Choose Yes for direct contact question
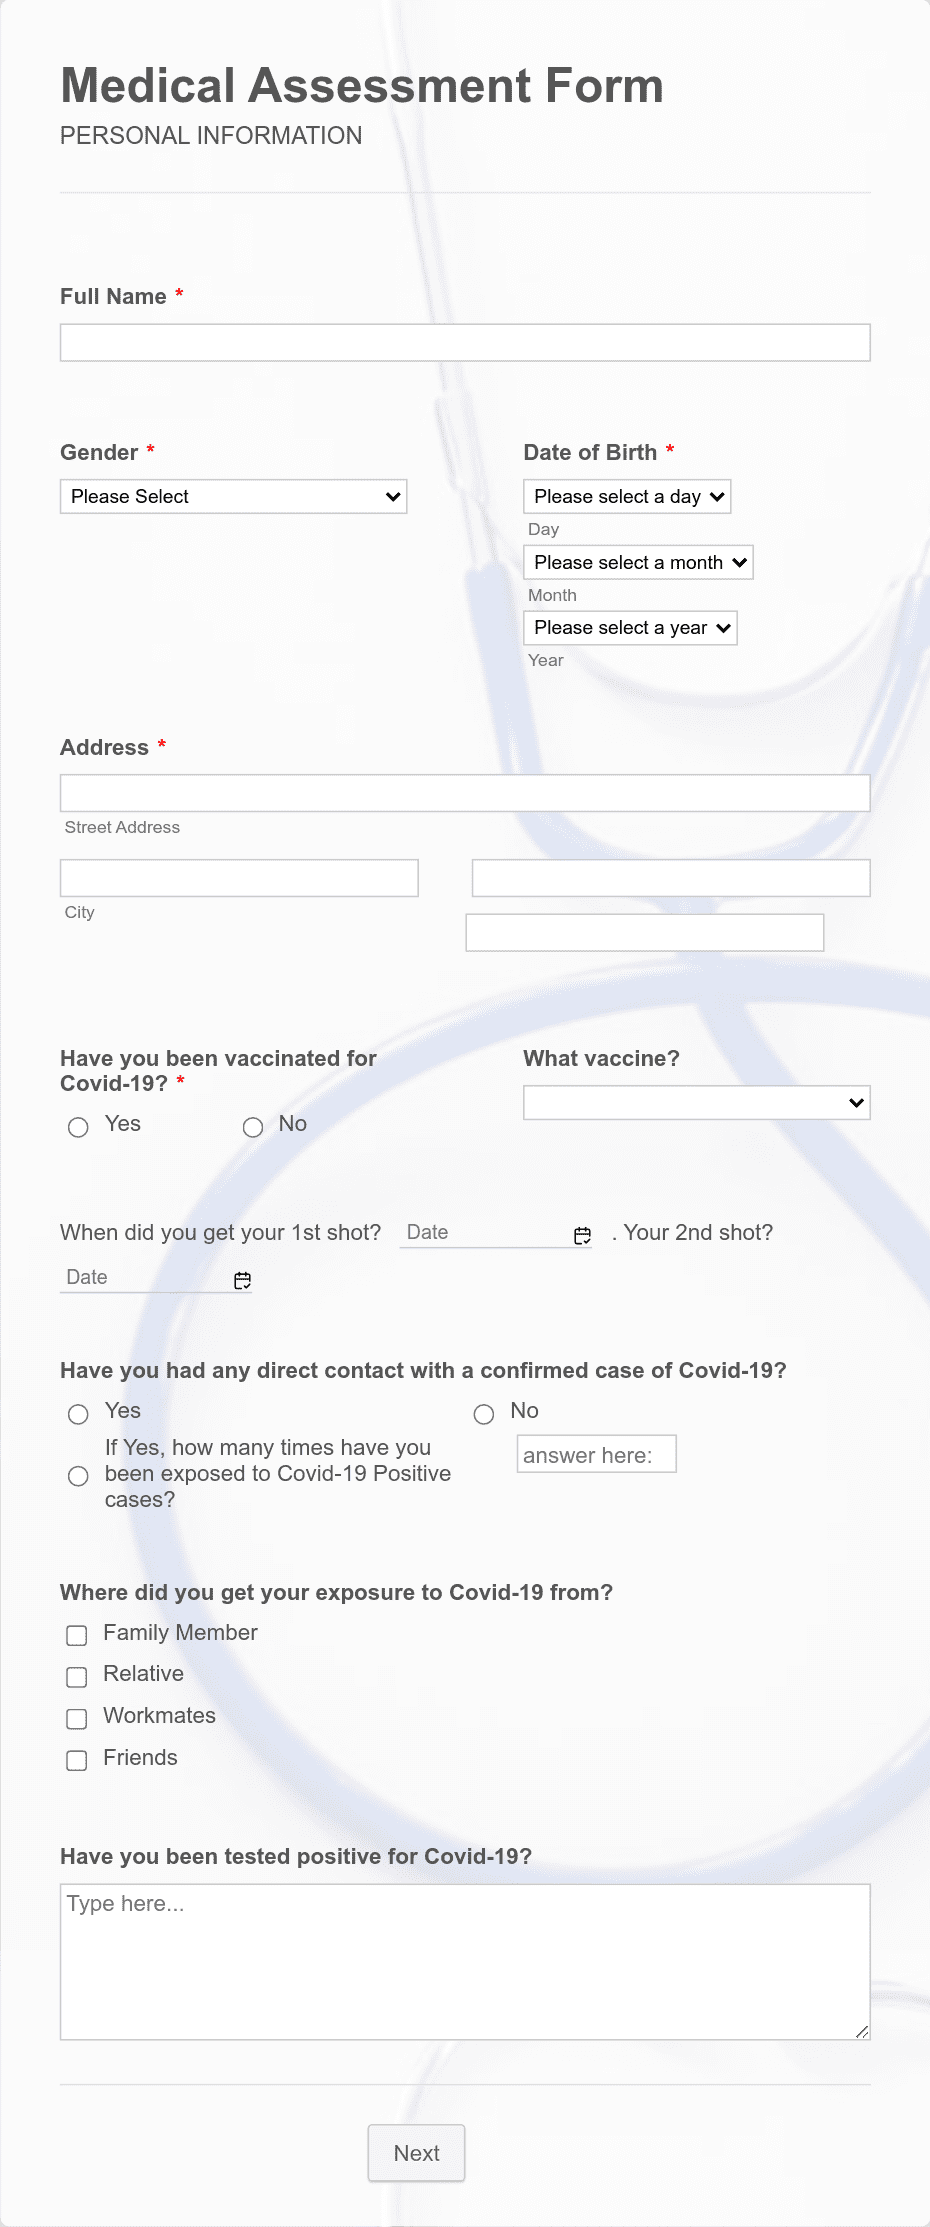Viewport: 930px width, 2227px height. click(78, 1414)
